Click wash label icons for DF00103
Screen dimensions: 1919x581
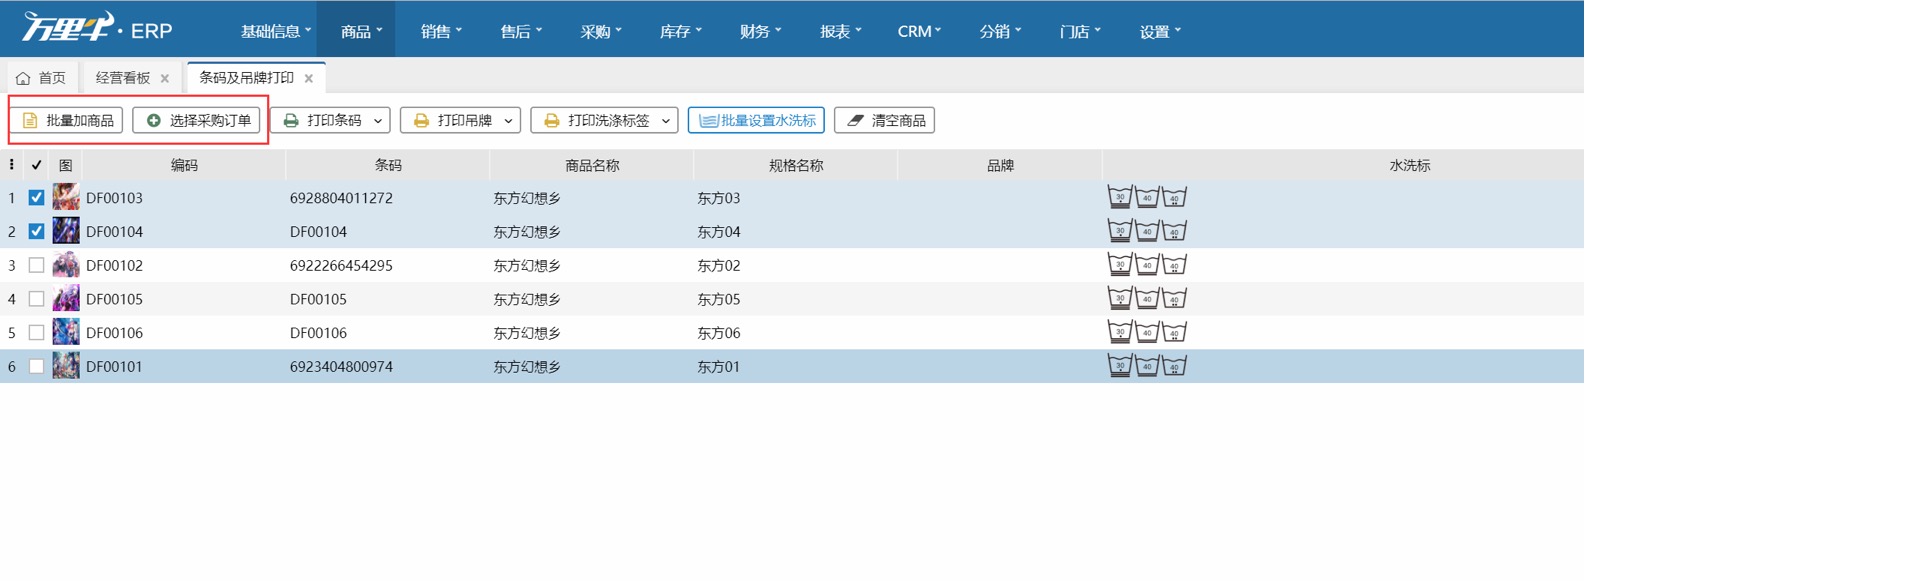click(1147, 197)
